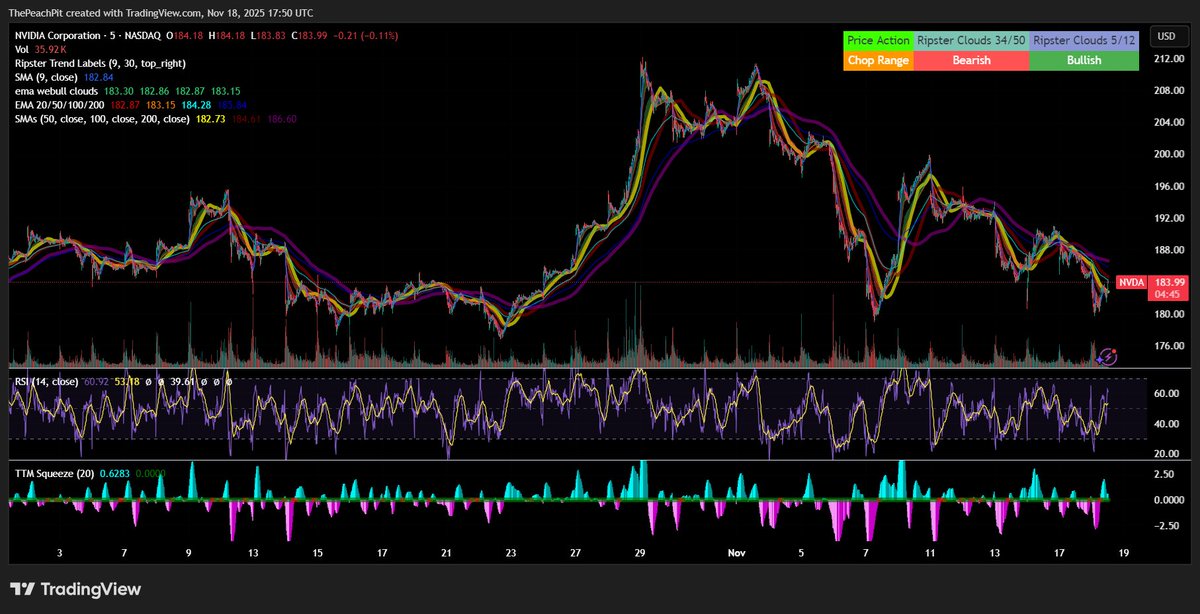This screenshot has width=1200, height=614.
Task: Click the red Bearish cell
Action: pos(970,60)
